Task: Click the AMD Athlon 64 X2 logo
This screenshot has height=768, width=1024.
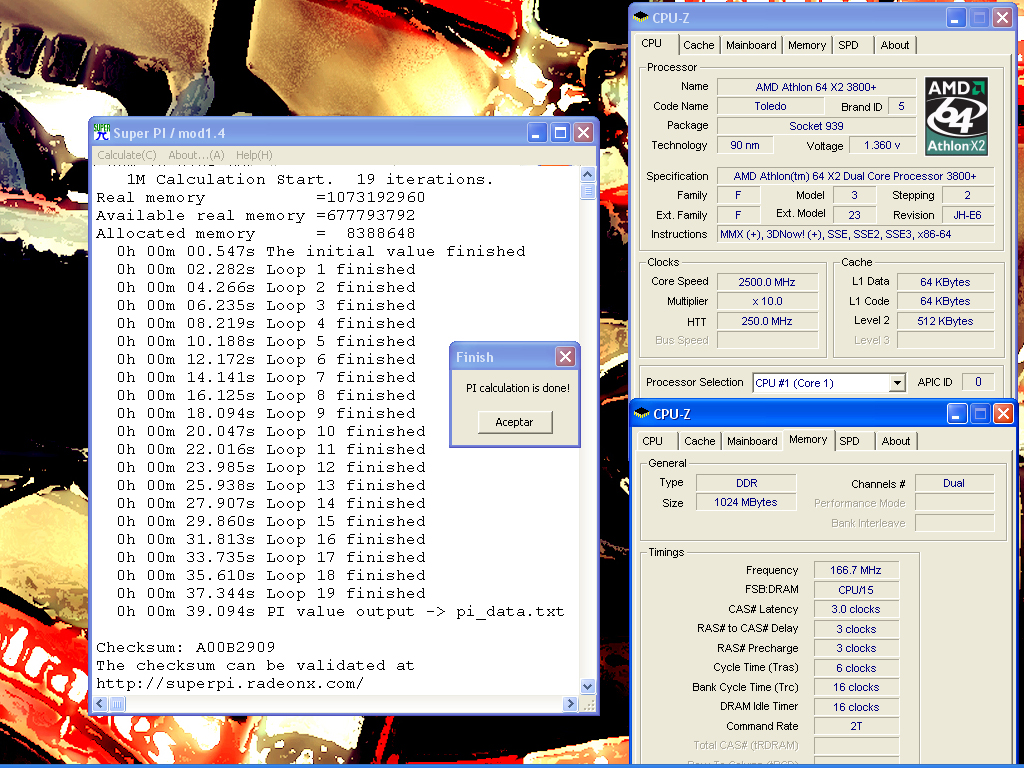Action: click(956, 116)
